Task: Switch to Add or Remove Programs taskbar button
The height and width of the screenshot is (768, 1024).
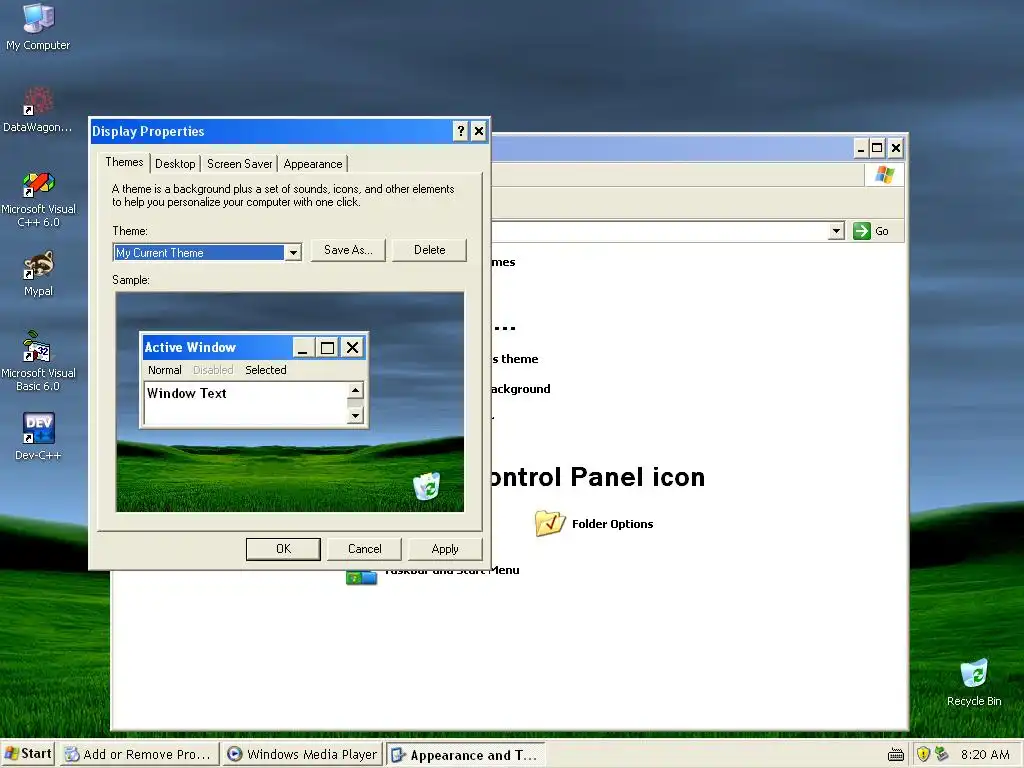Action: tap(139, 754)
